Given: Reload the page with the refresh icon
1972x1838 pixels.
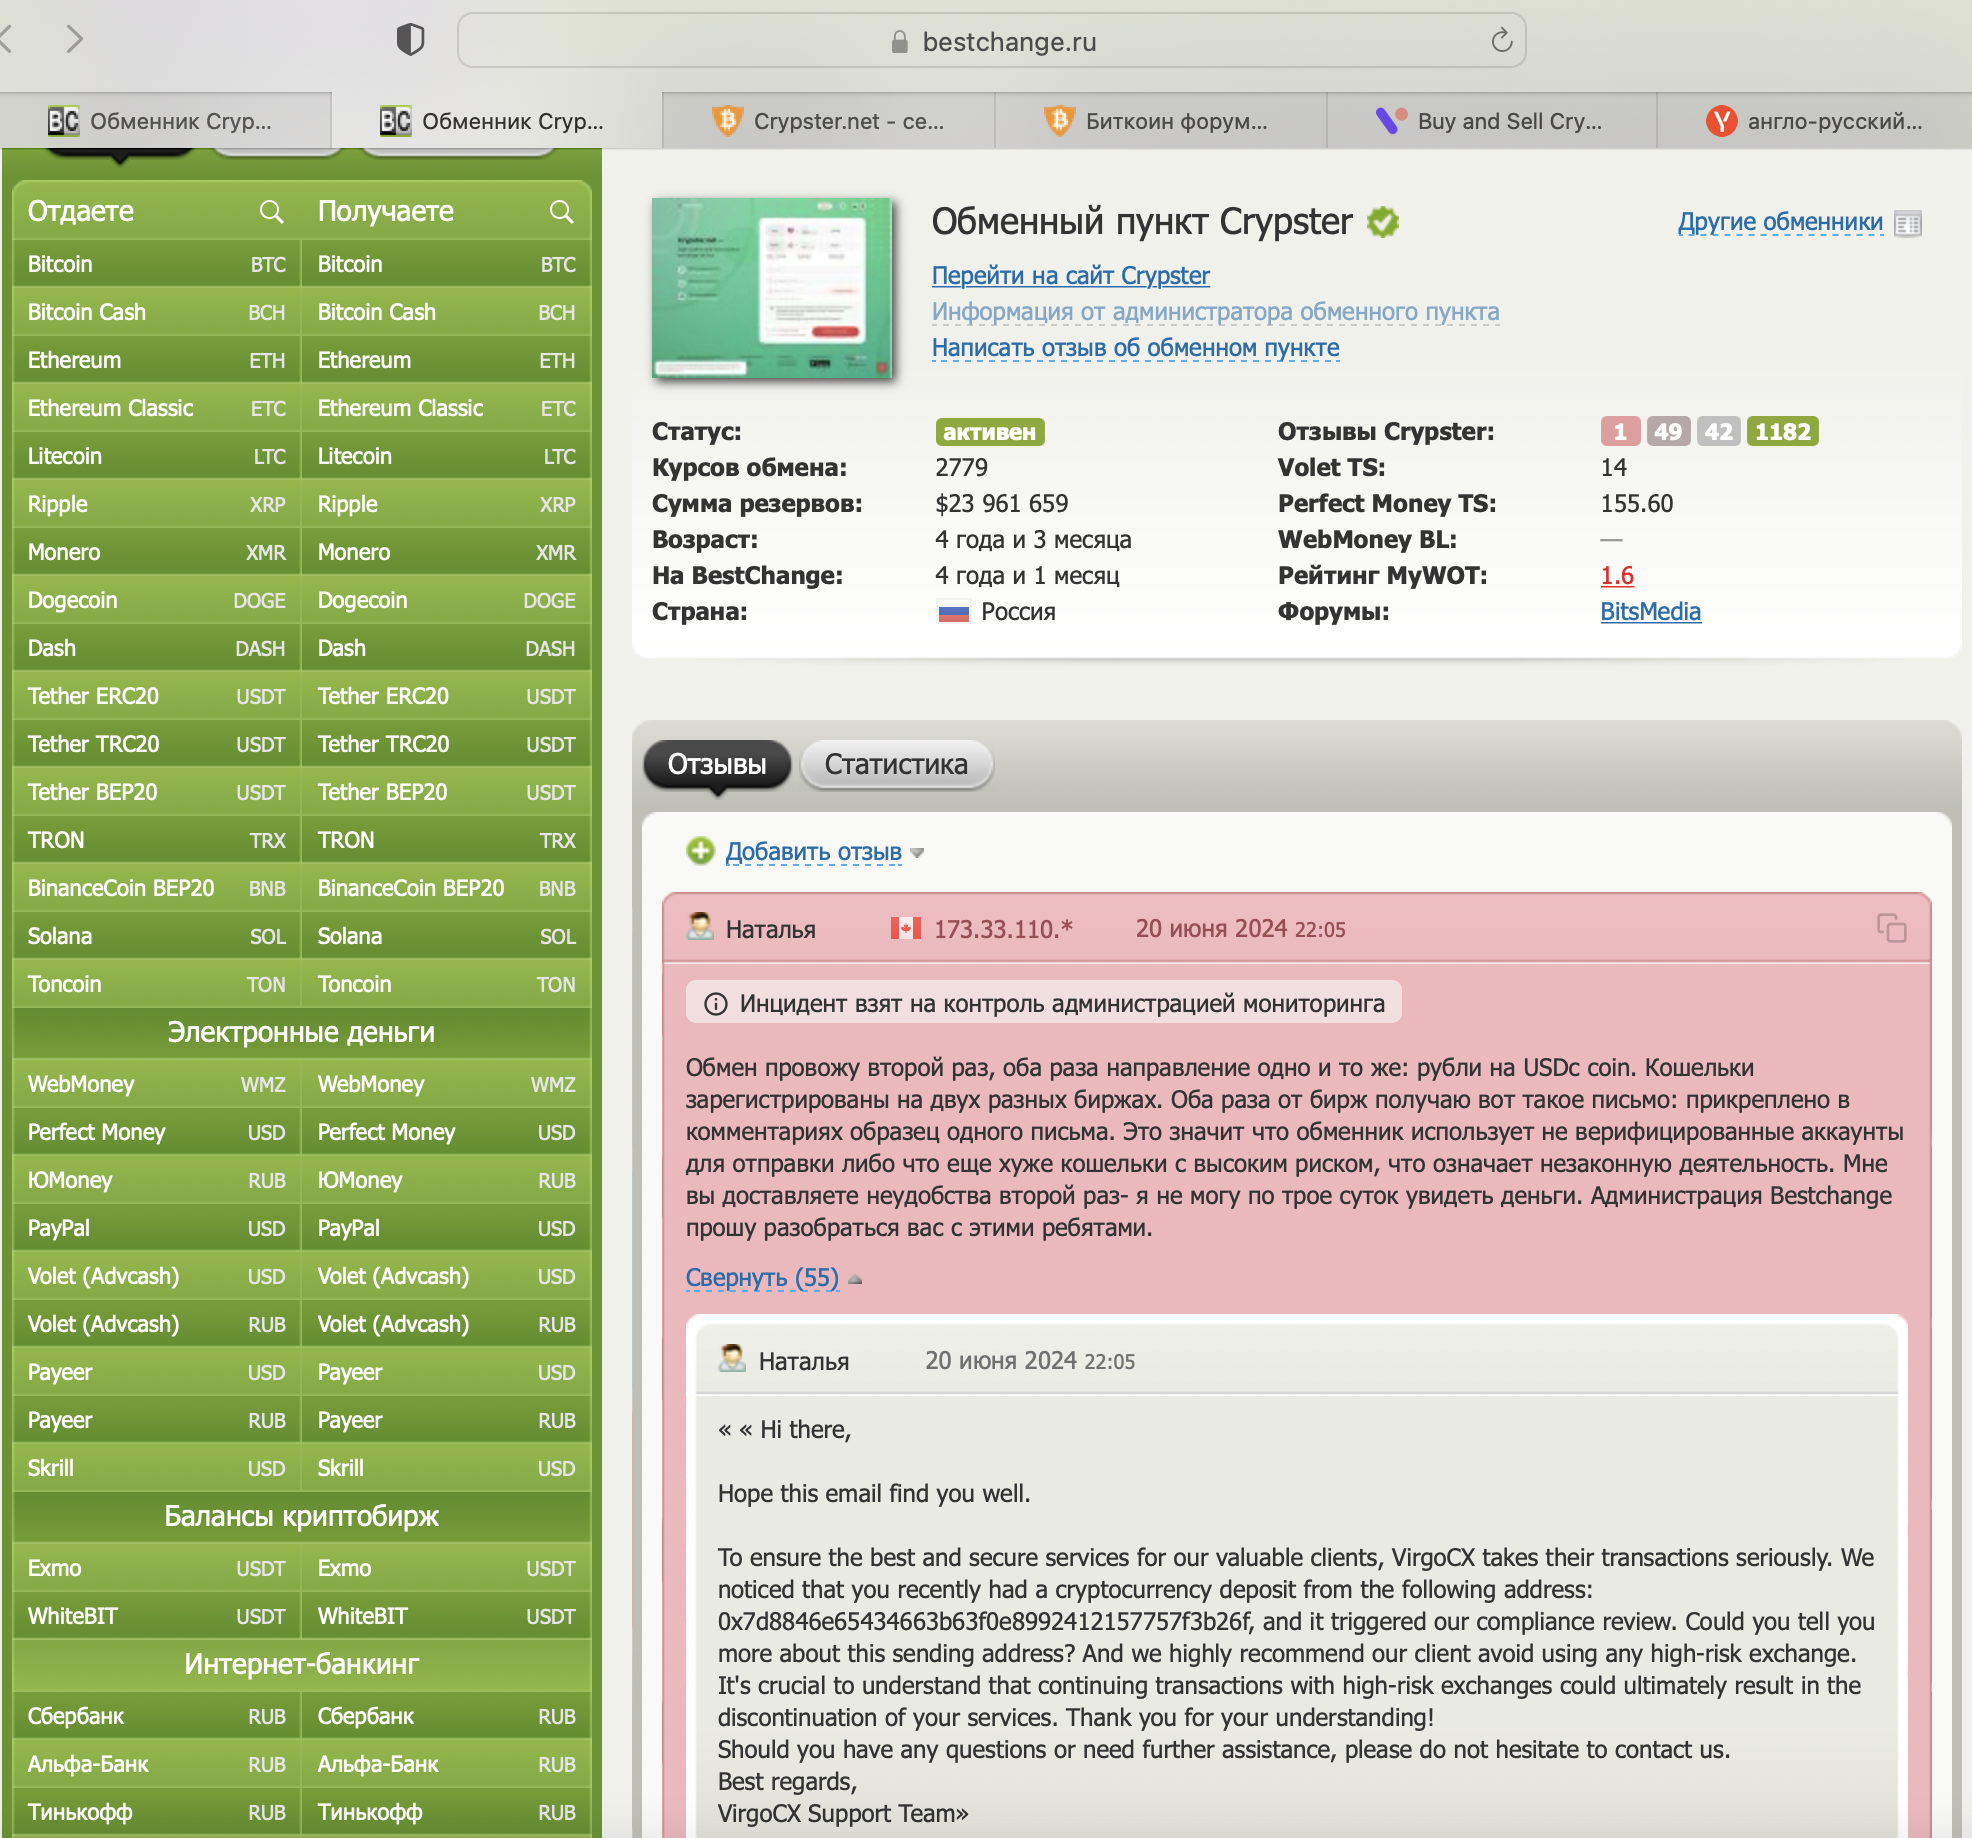Looking at the screenshot, I should click(x=1501, y=40).
